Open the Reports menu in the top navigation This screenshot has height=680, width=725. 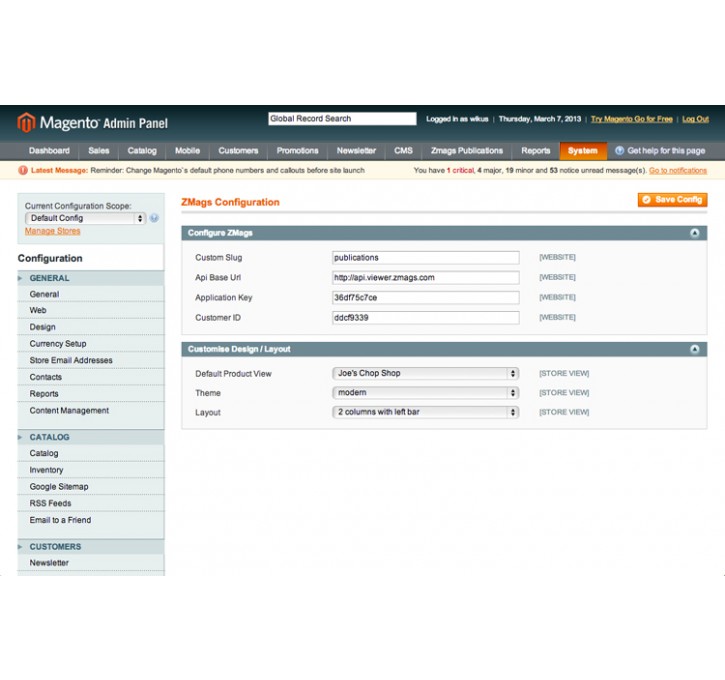(x=535, y=151)
